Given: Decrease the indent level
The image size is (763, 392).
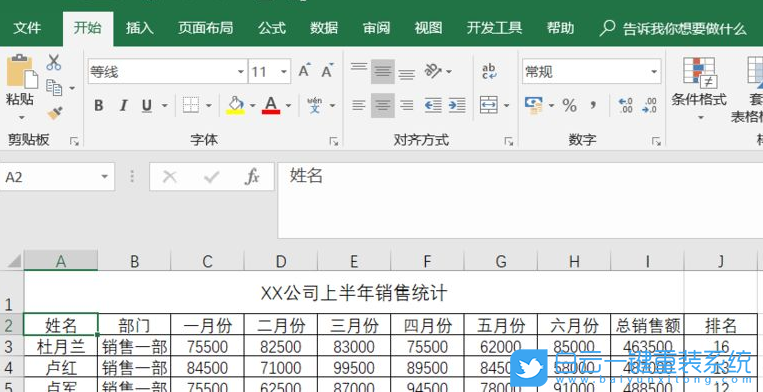Looking at the screenshot, I should coord(433,105).
